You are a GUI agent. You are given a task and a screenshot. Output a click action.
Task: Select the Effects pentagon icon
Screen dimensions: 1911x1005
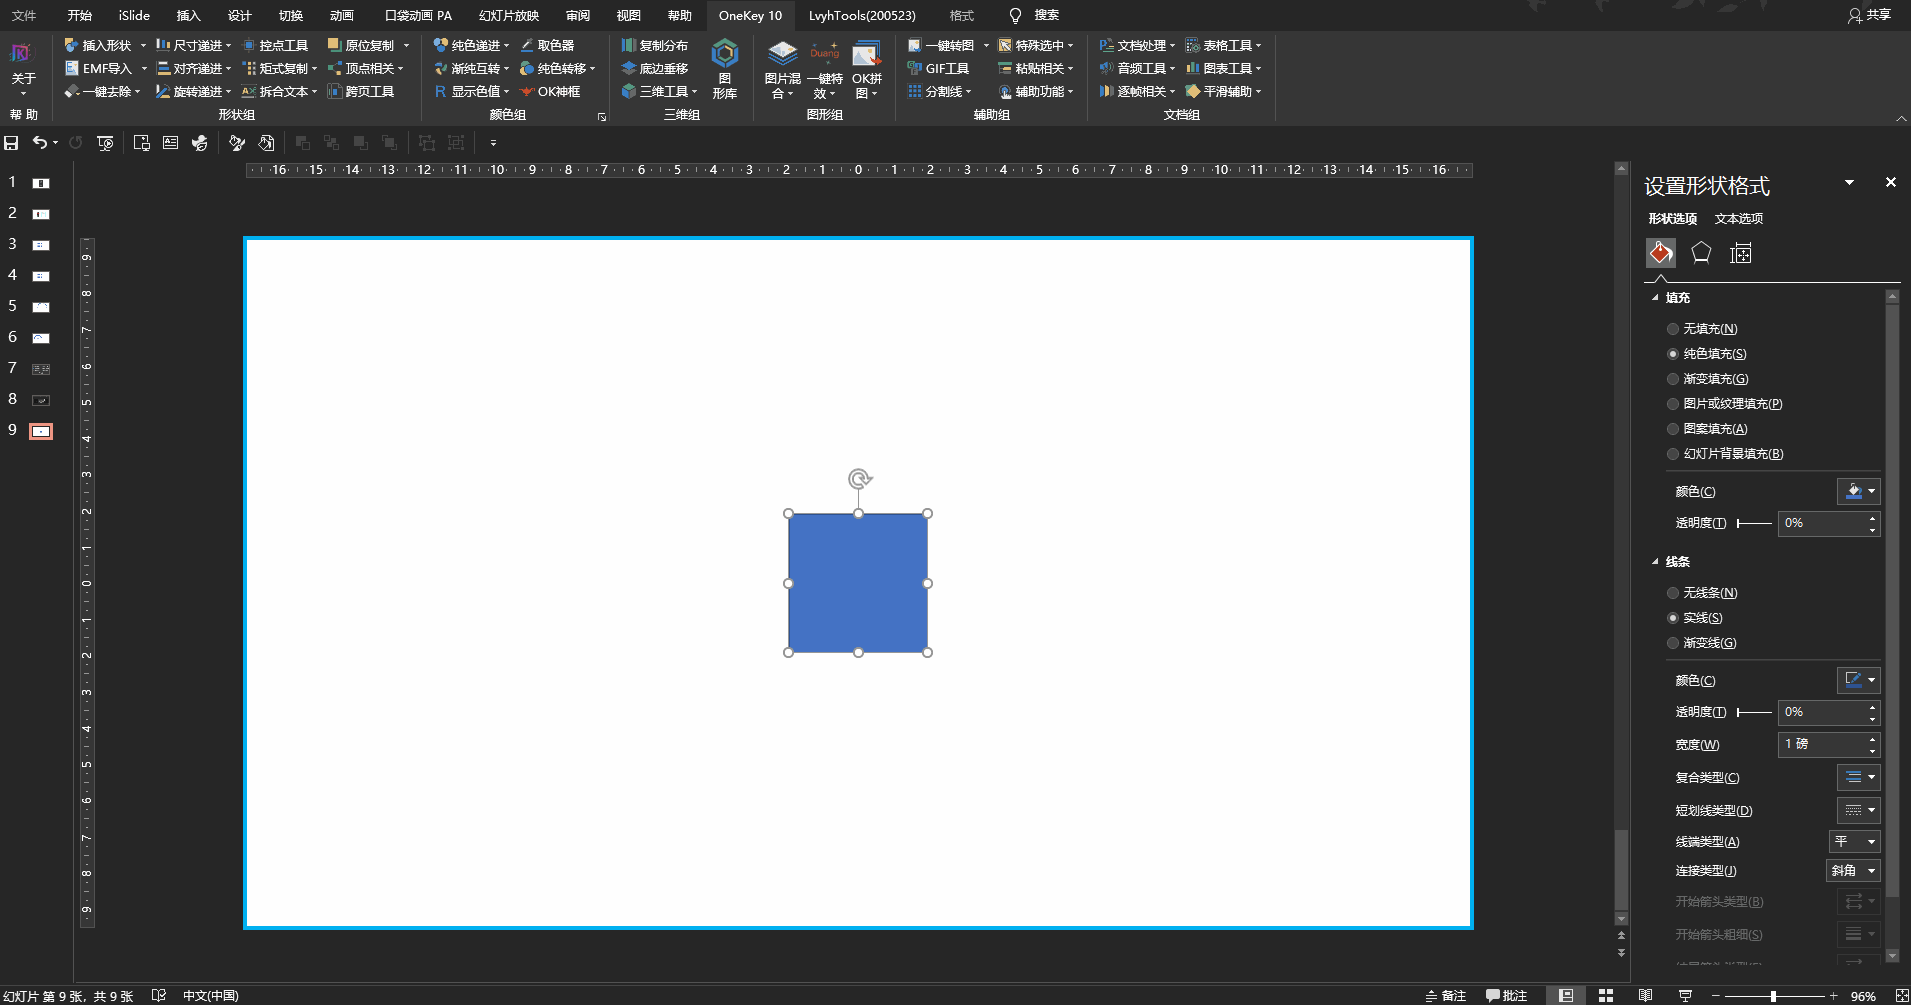click(1701, 253)
